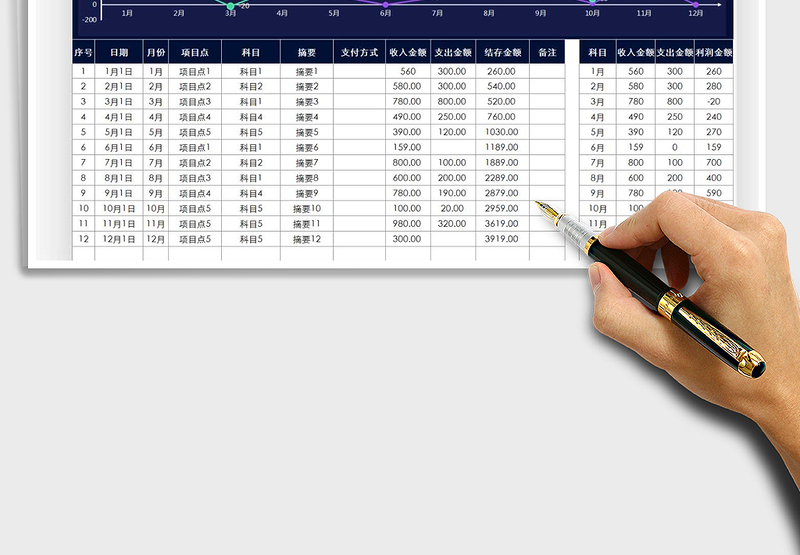Screen dimensions: 800x555
Task: Click the 1030.00 balance cell
Action: point(502,132)
